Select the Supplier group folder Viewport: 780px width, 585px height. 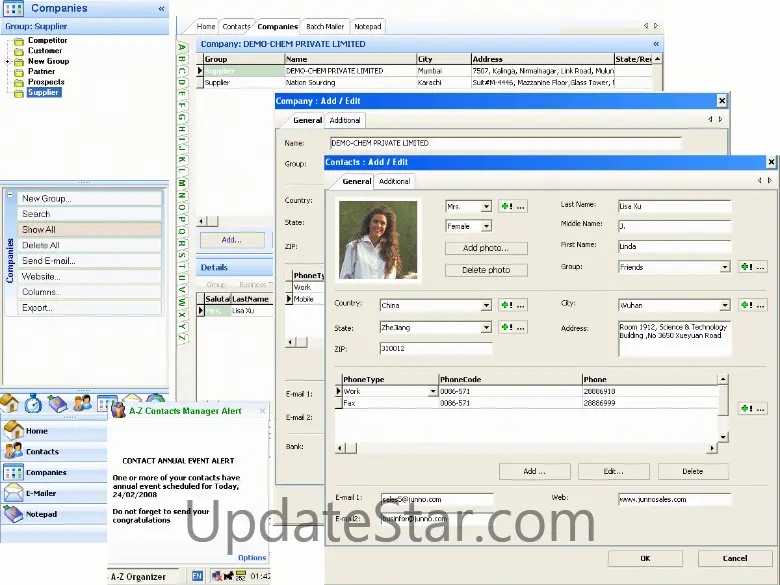44,93
